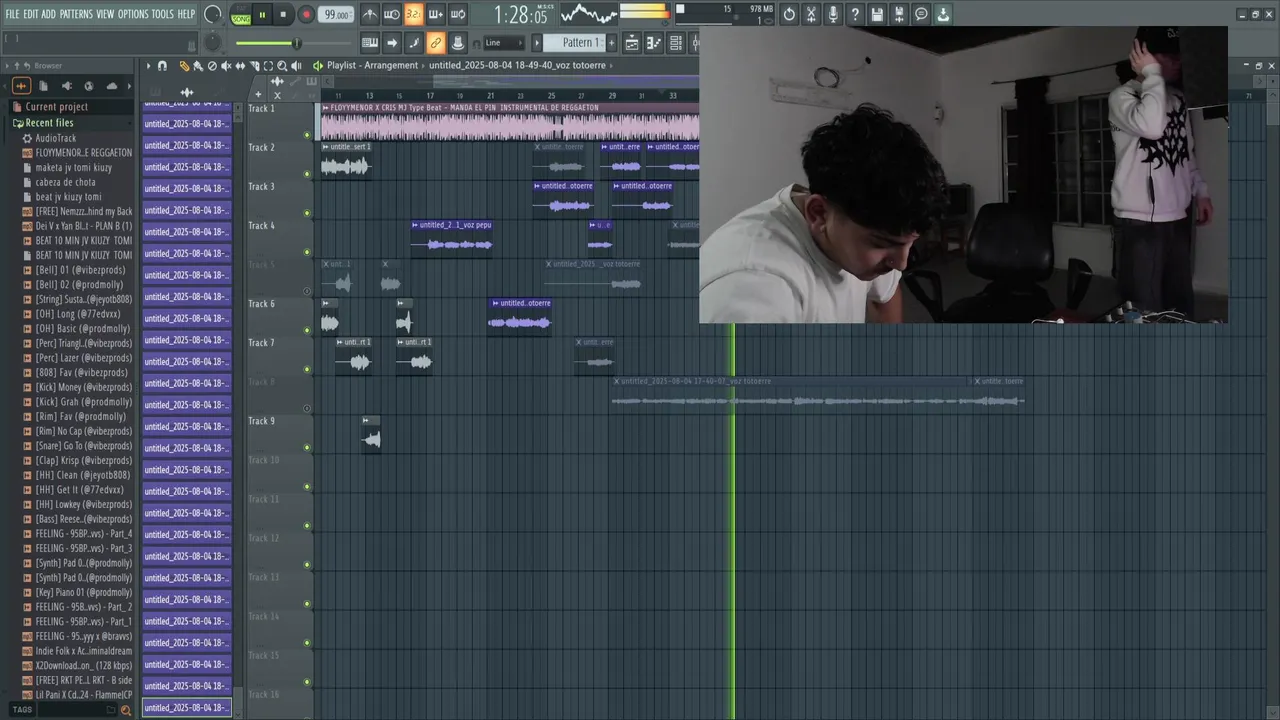Viewport: 1280px width, 720px height.
Task: Click arrow after voz totoerre in Playlist title
Action: [x=612, y=66]
